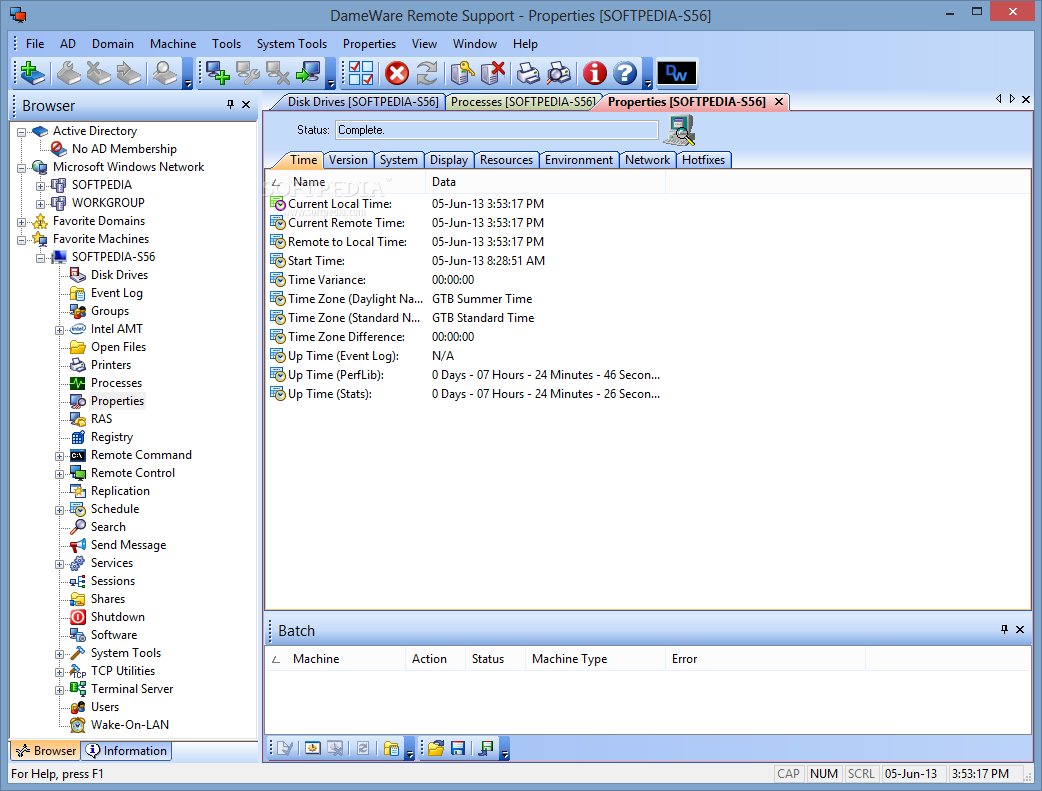Click the save floppy icon in Batch toolbar
Image resolution: width=1042 pixels, height=791 pixels.
457,748
